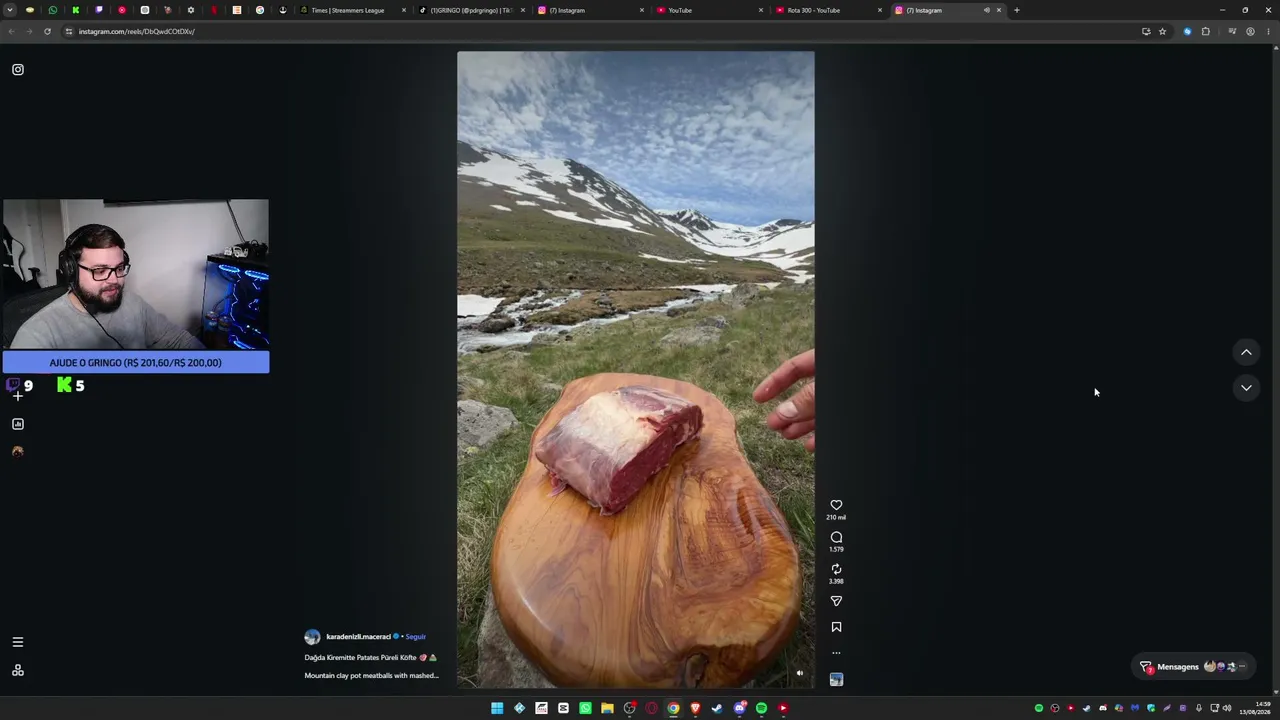Open the pinned WhatsApp tab
This screenshot has height=720, width=1280.
[53, 10]
